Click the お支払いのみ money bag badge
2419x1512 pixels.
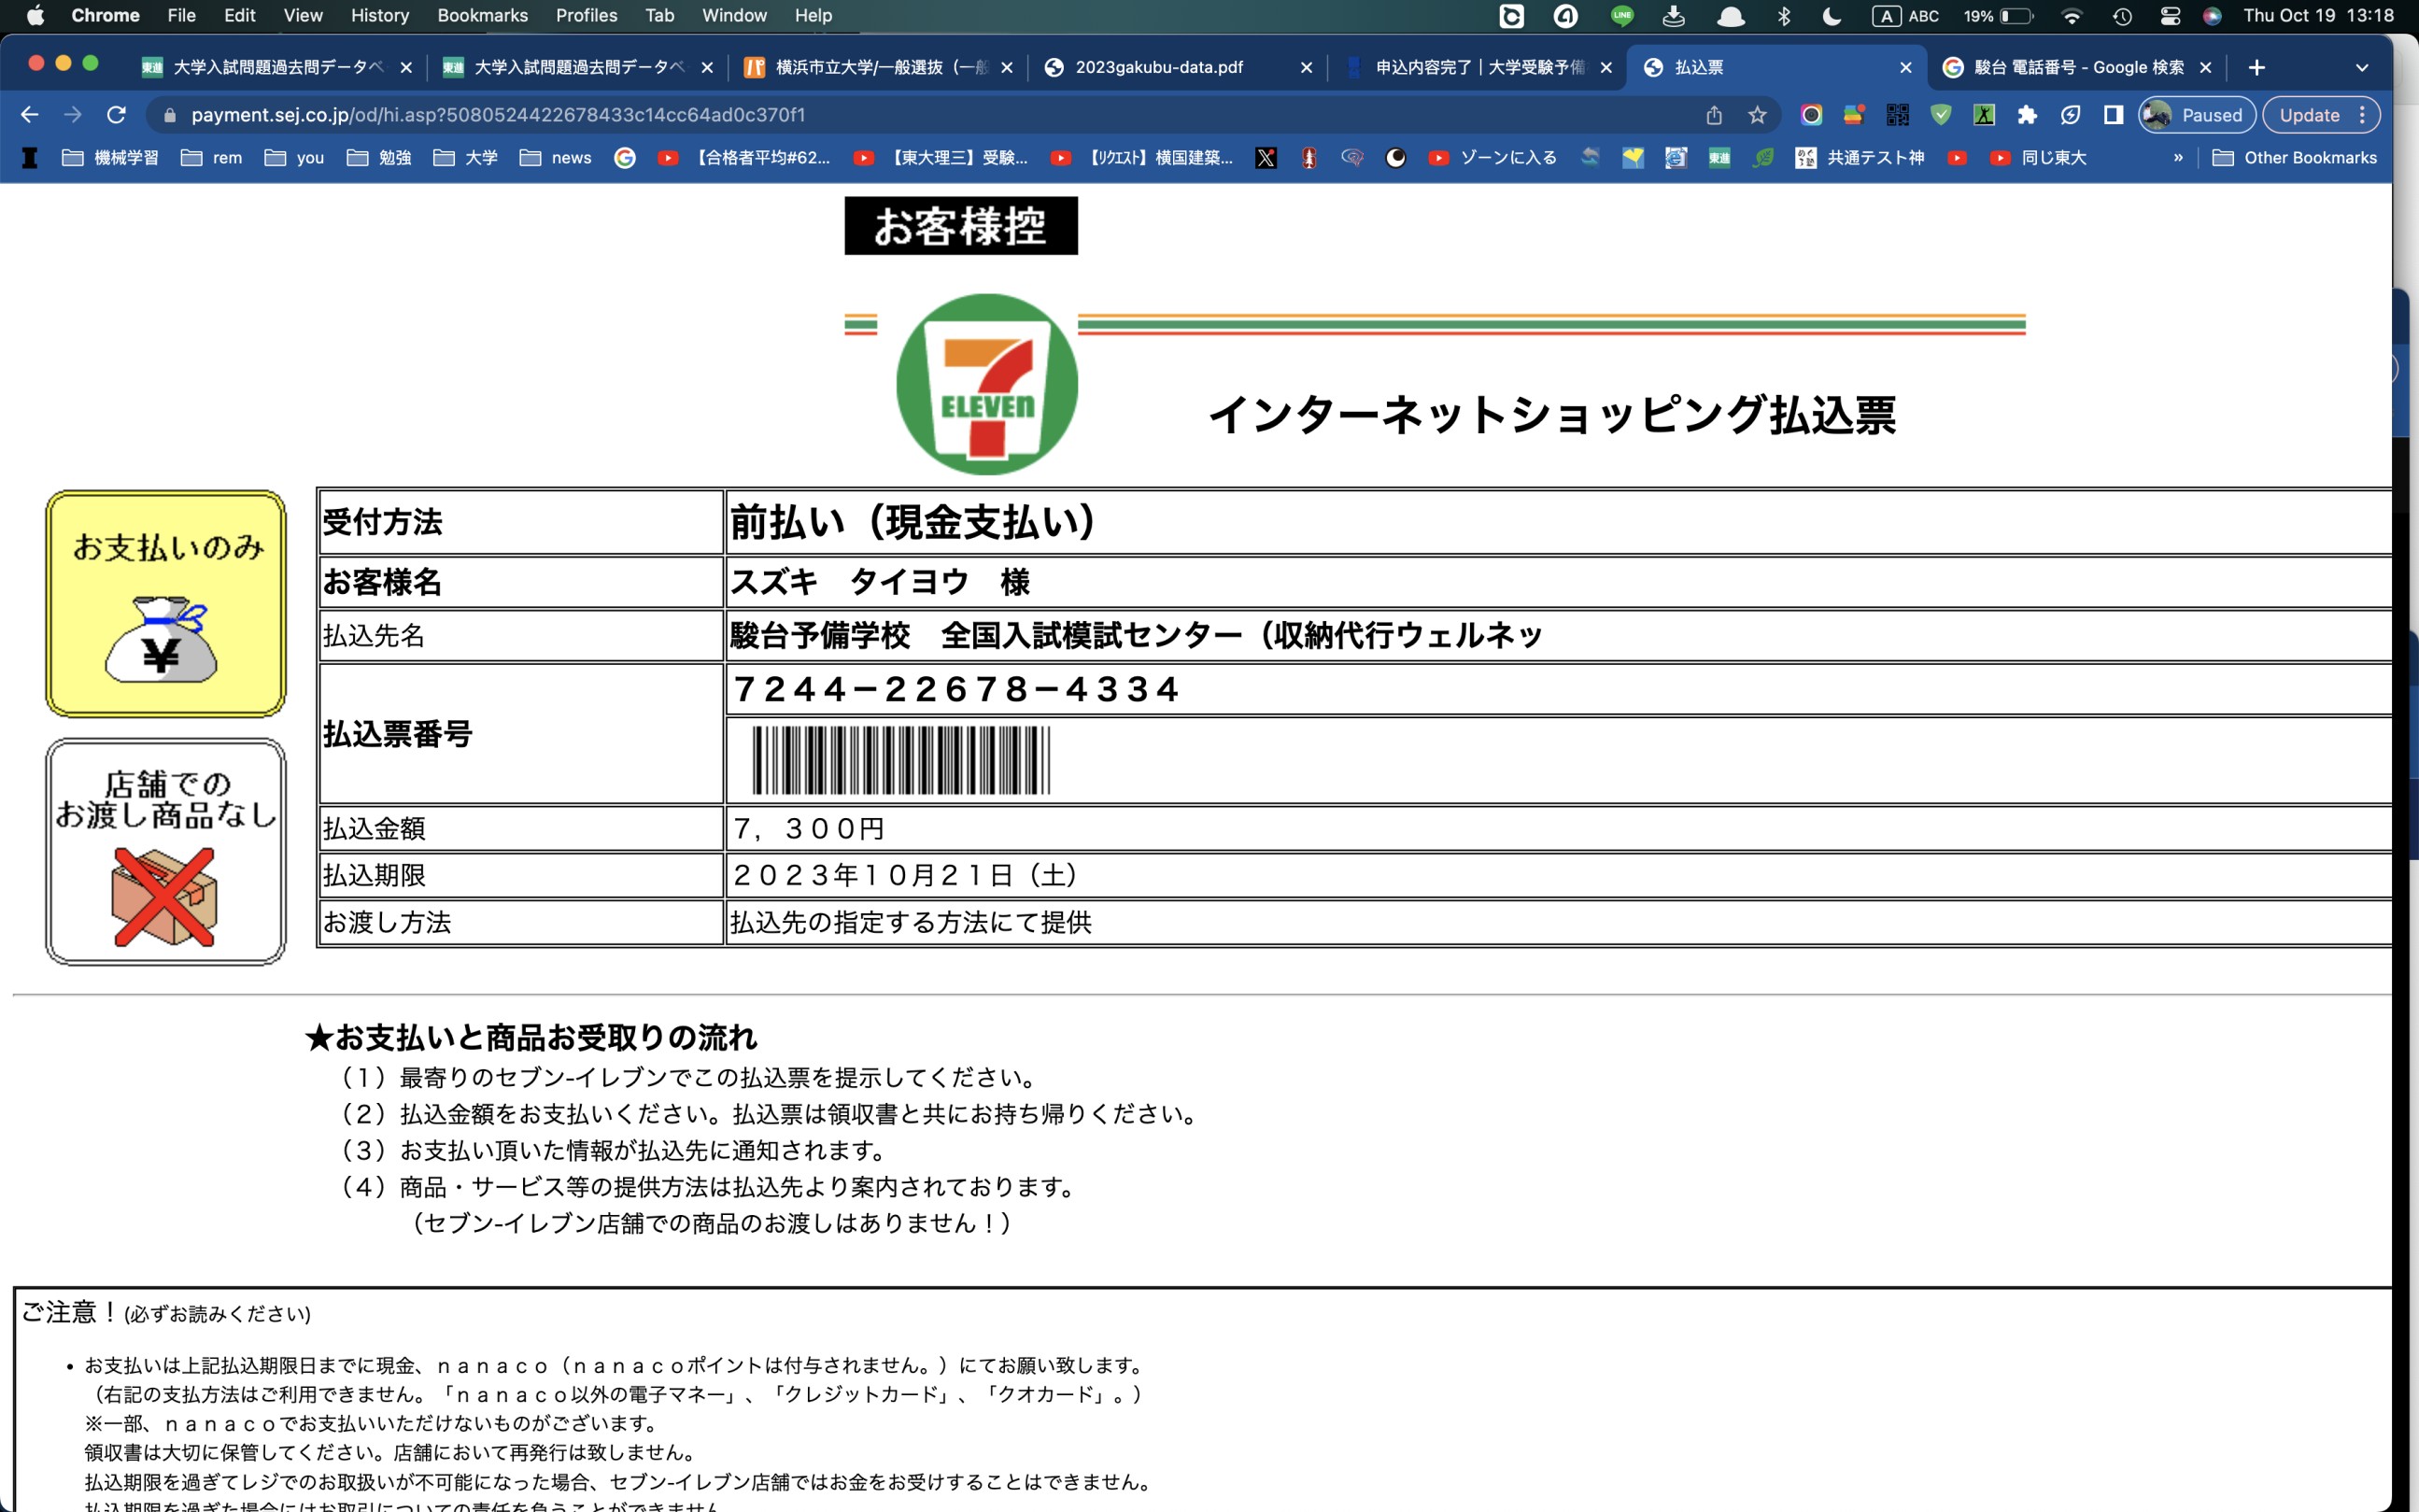[166, 603]
